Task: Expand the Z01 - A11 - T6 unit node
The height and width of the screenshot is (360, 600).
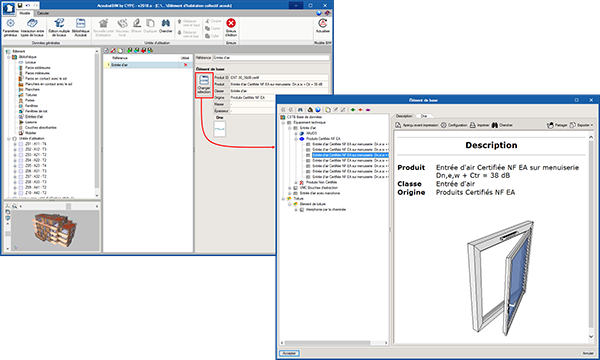Action: 15,144
